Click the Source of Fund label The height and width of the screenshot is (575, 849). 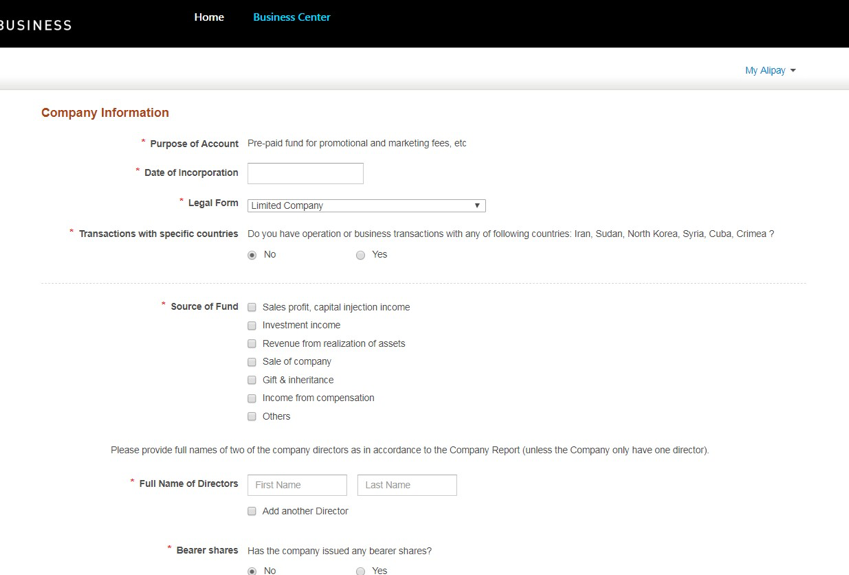point(204,306)
